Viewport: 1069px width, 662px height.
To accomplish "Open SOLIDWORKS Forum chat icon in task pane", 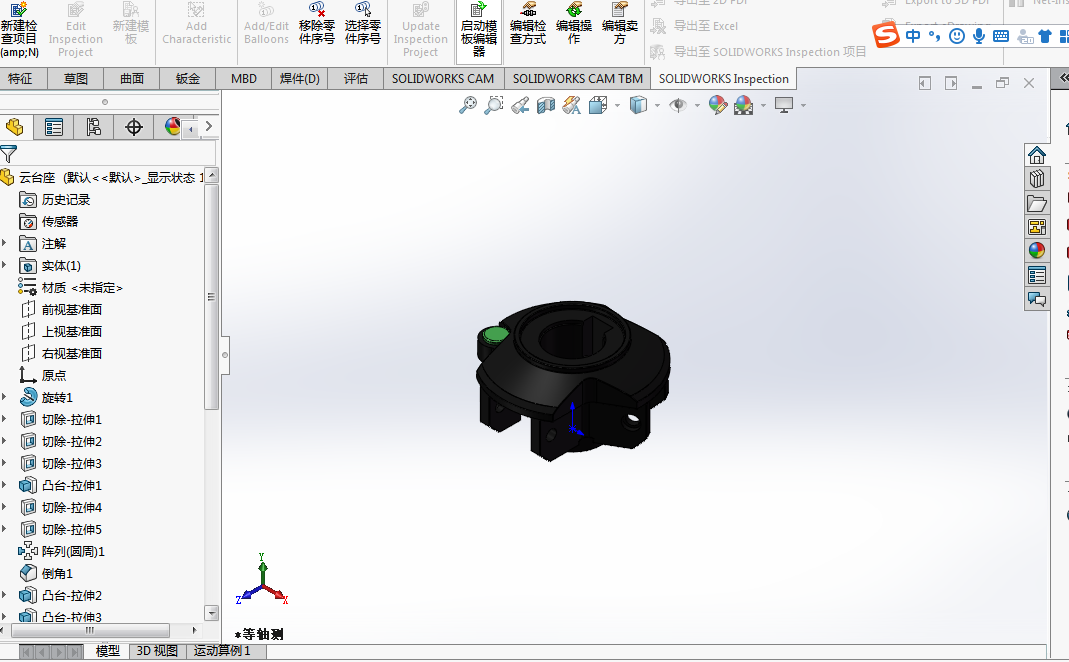I will (x=1036, y=299).
